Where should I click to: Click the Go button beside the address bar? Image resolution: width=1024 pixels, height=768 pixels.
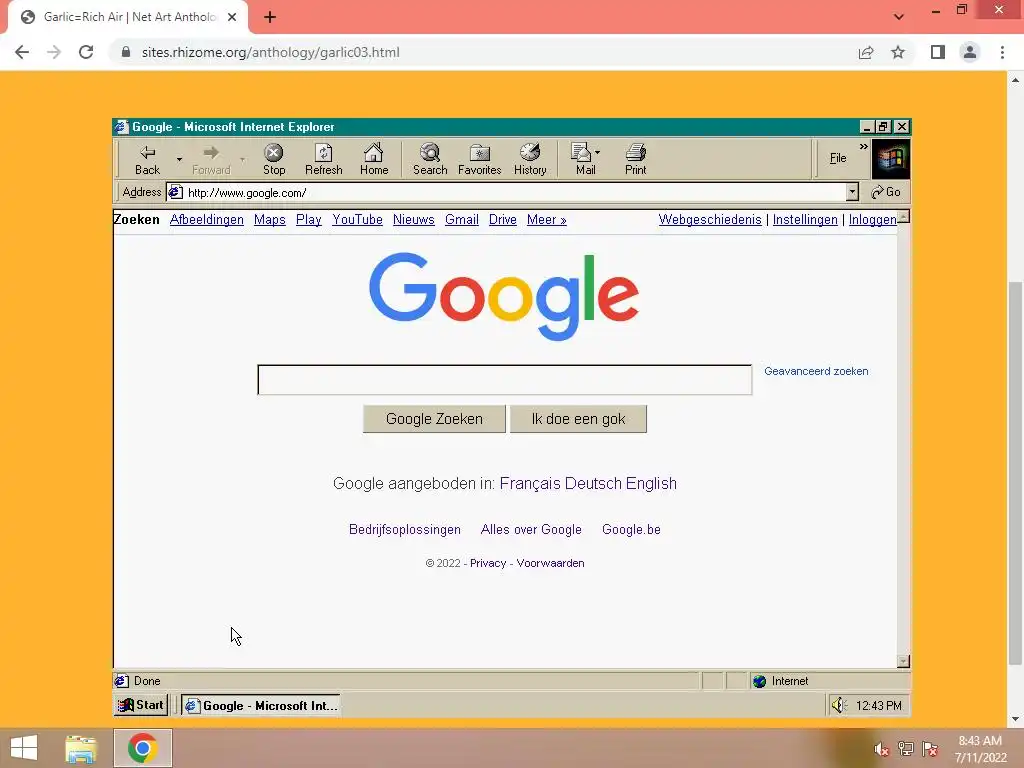[886, 192]
